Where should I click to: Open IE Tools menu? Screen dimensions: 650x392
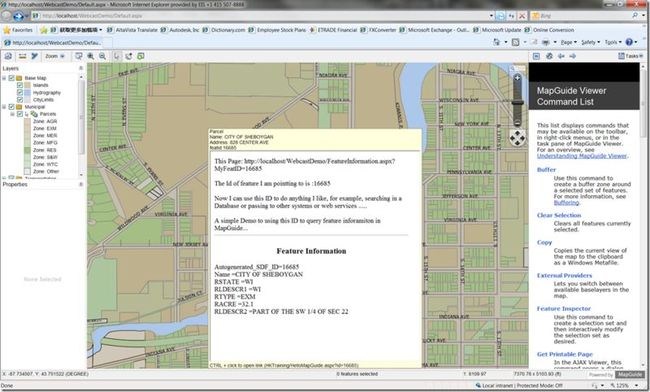pyautogui.click(x=613, y=42)
